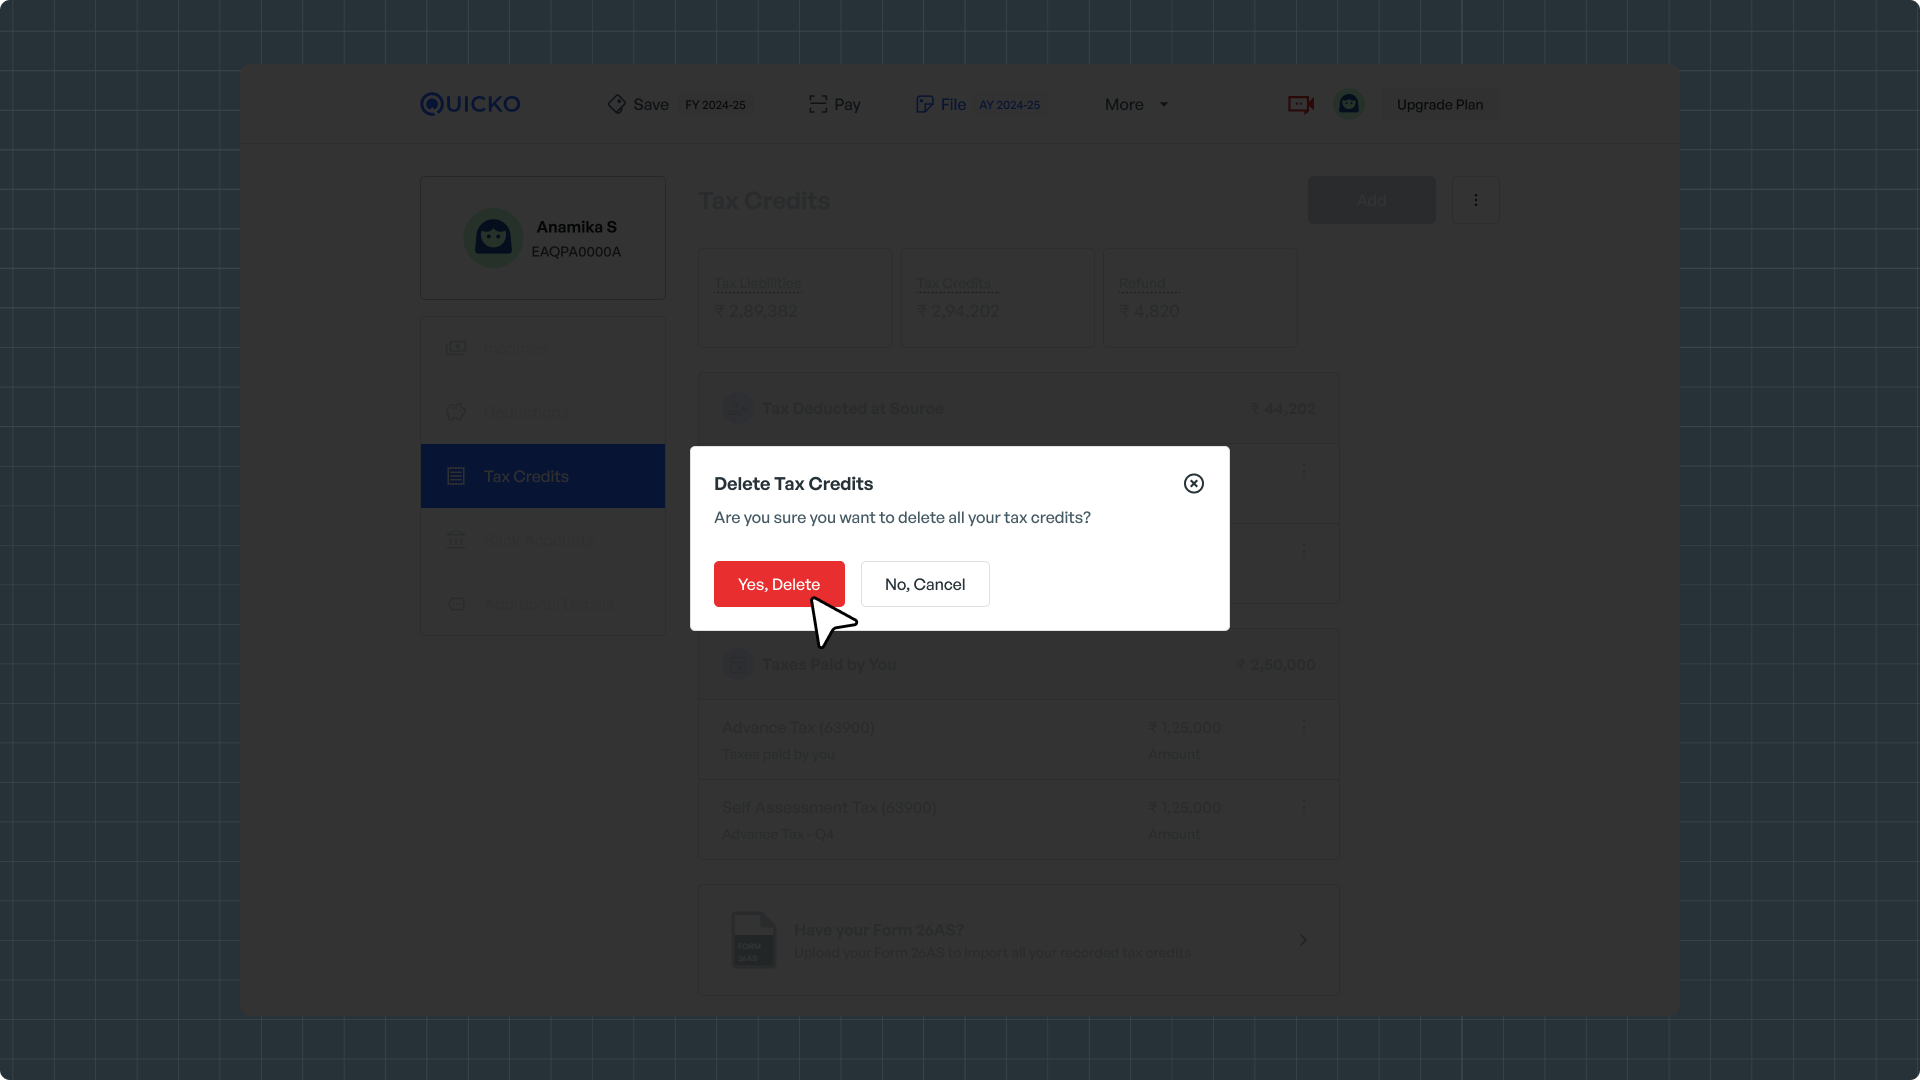Click the No, Cancel button

[x=925, y=584]
